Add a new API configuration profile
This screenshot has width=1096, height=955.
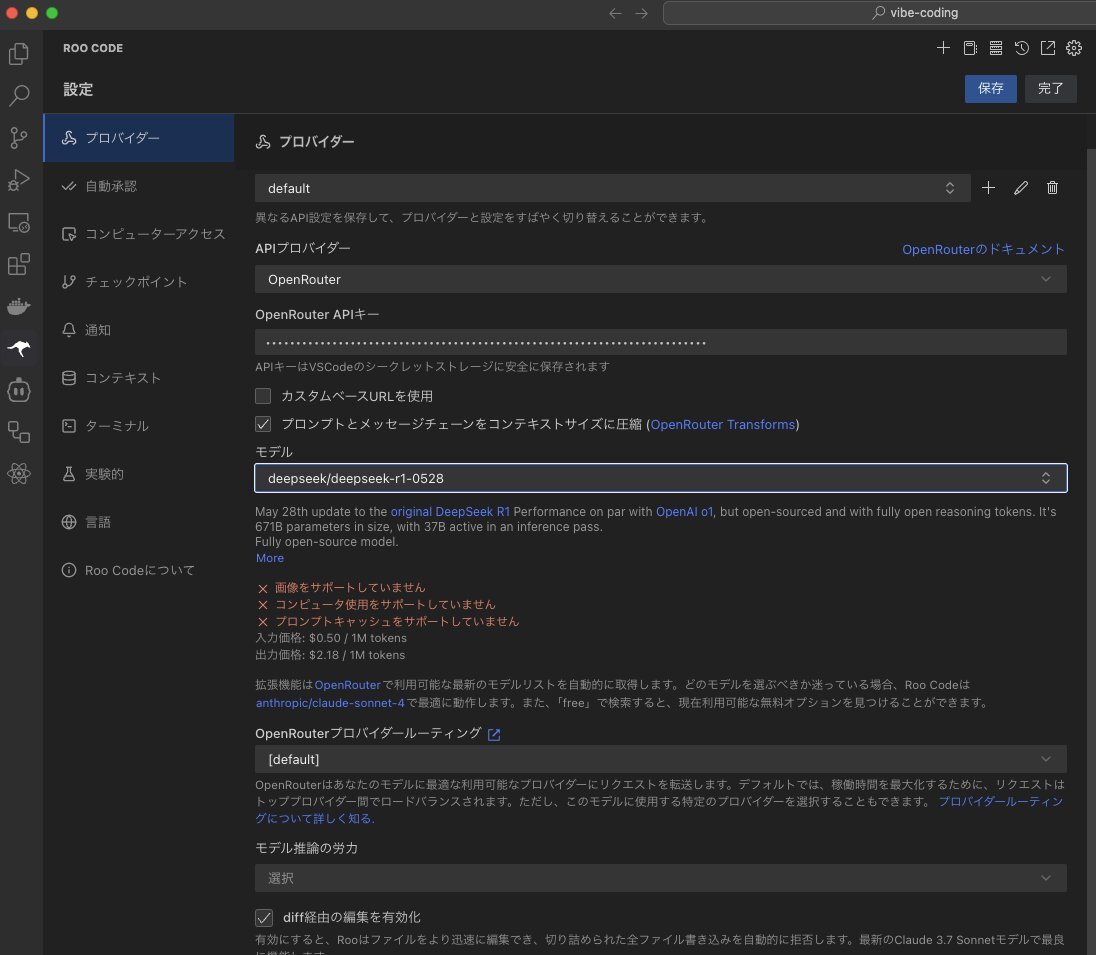tap(988, 187)
